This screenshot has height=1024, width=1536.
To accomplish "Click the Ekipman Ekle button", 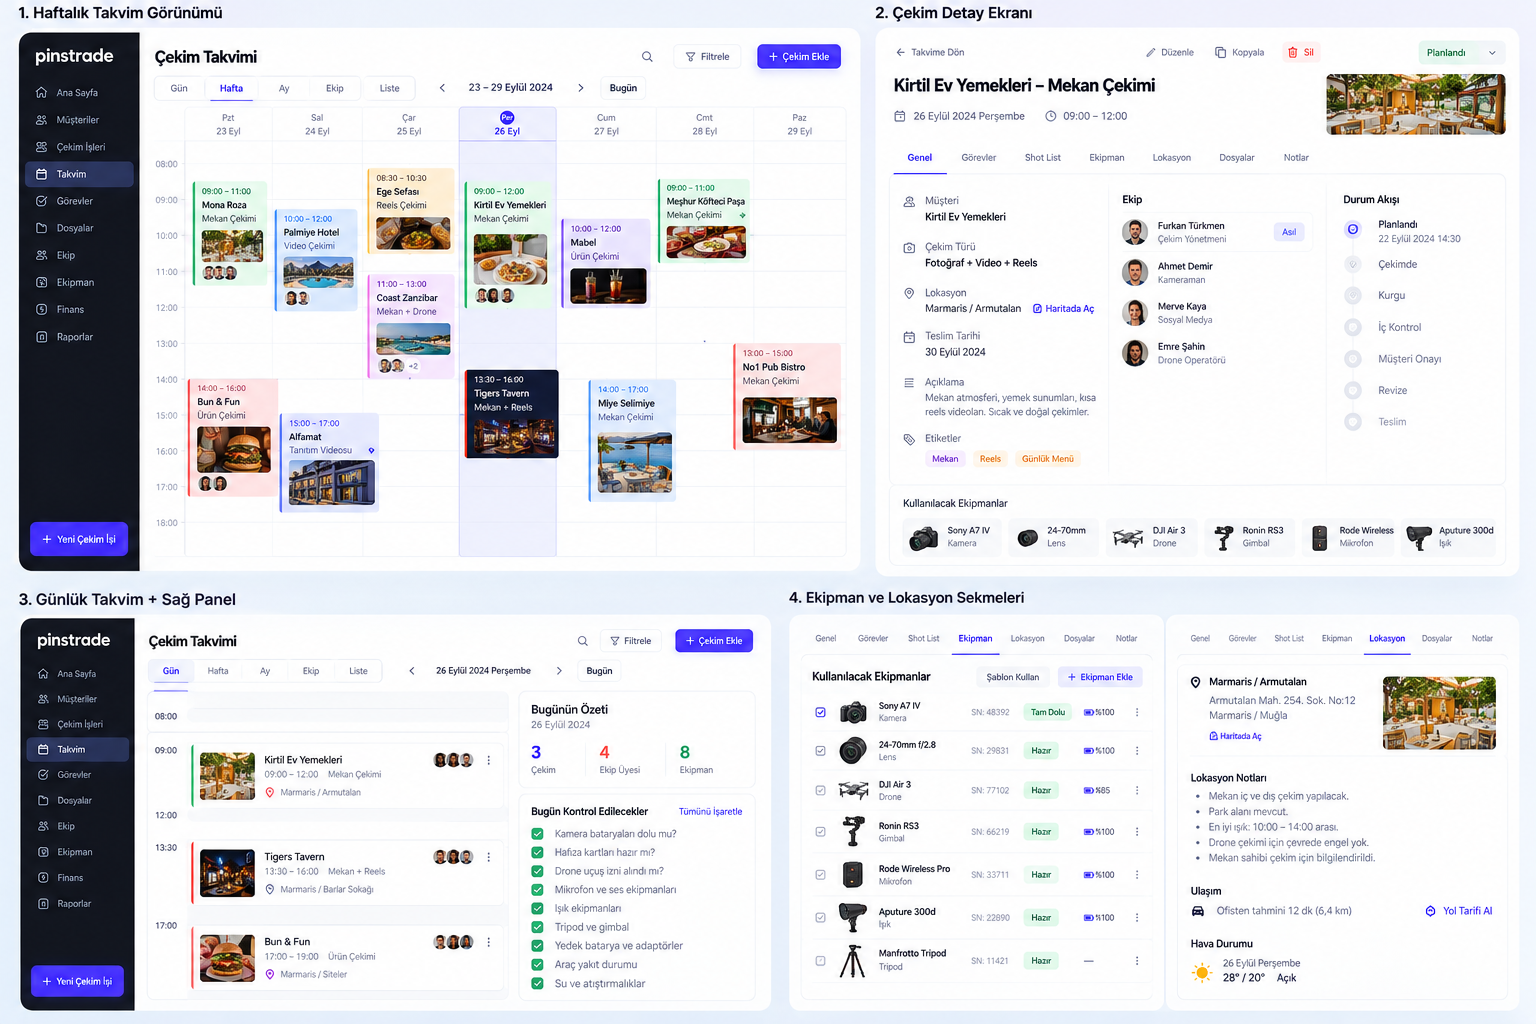I will pos(1100,677).
